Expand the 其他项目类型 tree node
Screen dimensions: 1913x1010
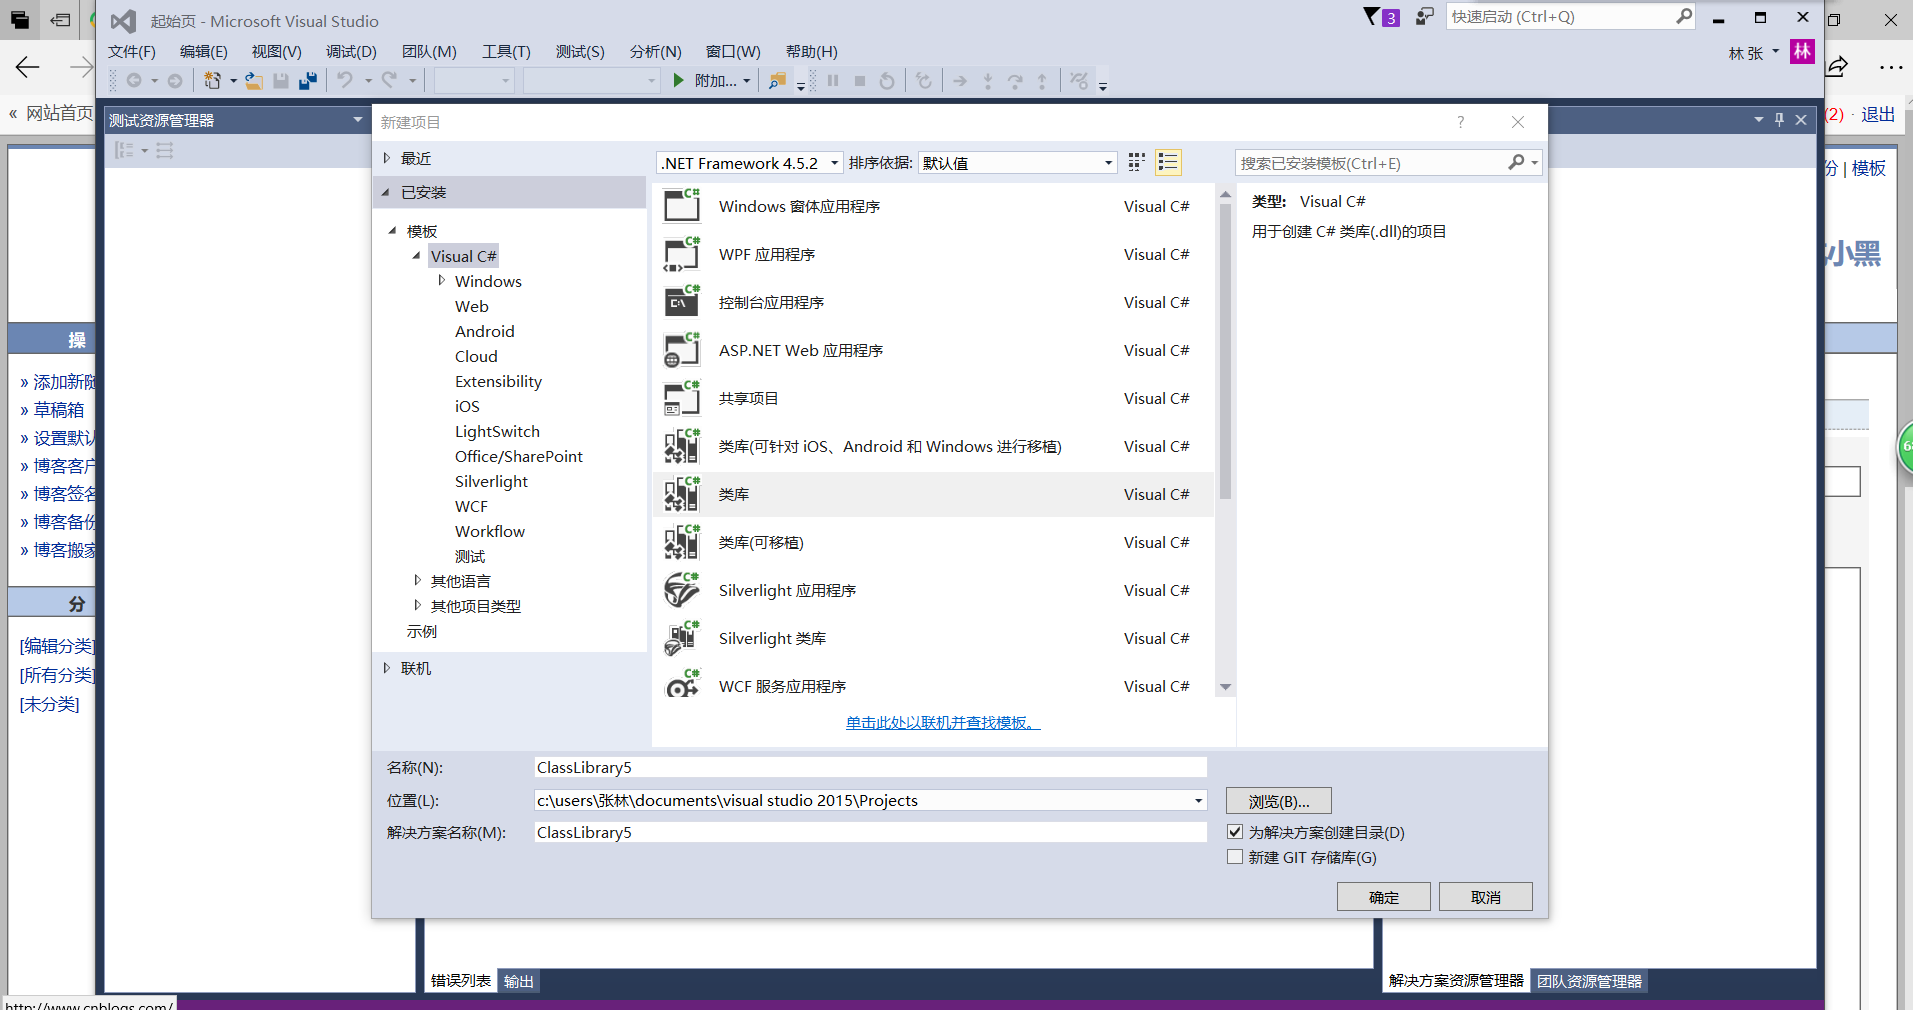(417, 605)
